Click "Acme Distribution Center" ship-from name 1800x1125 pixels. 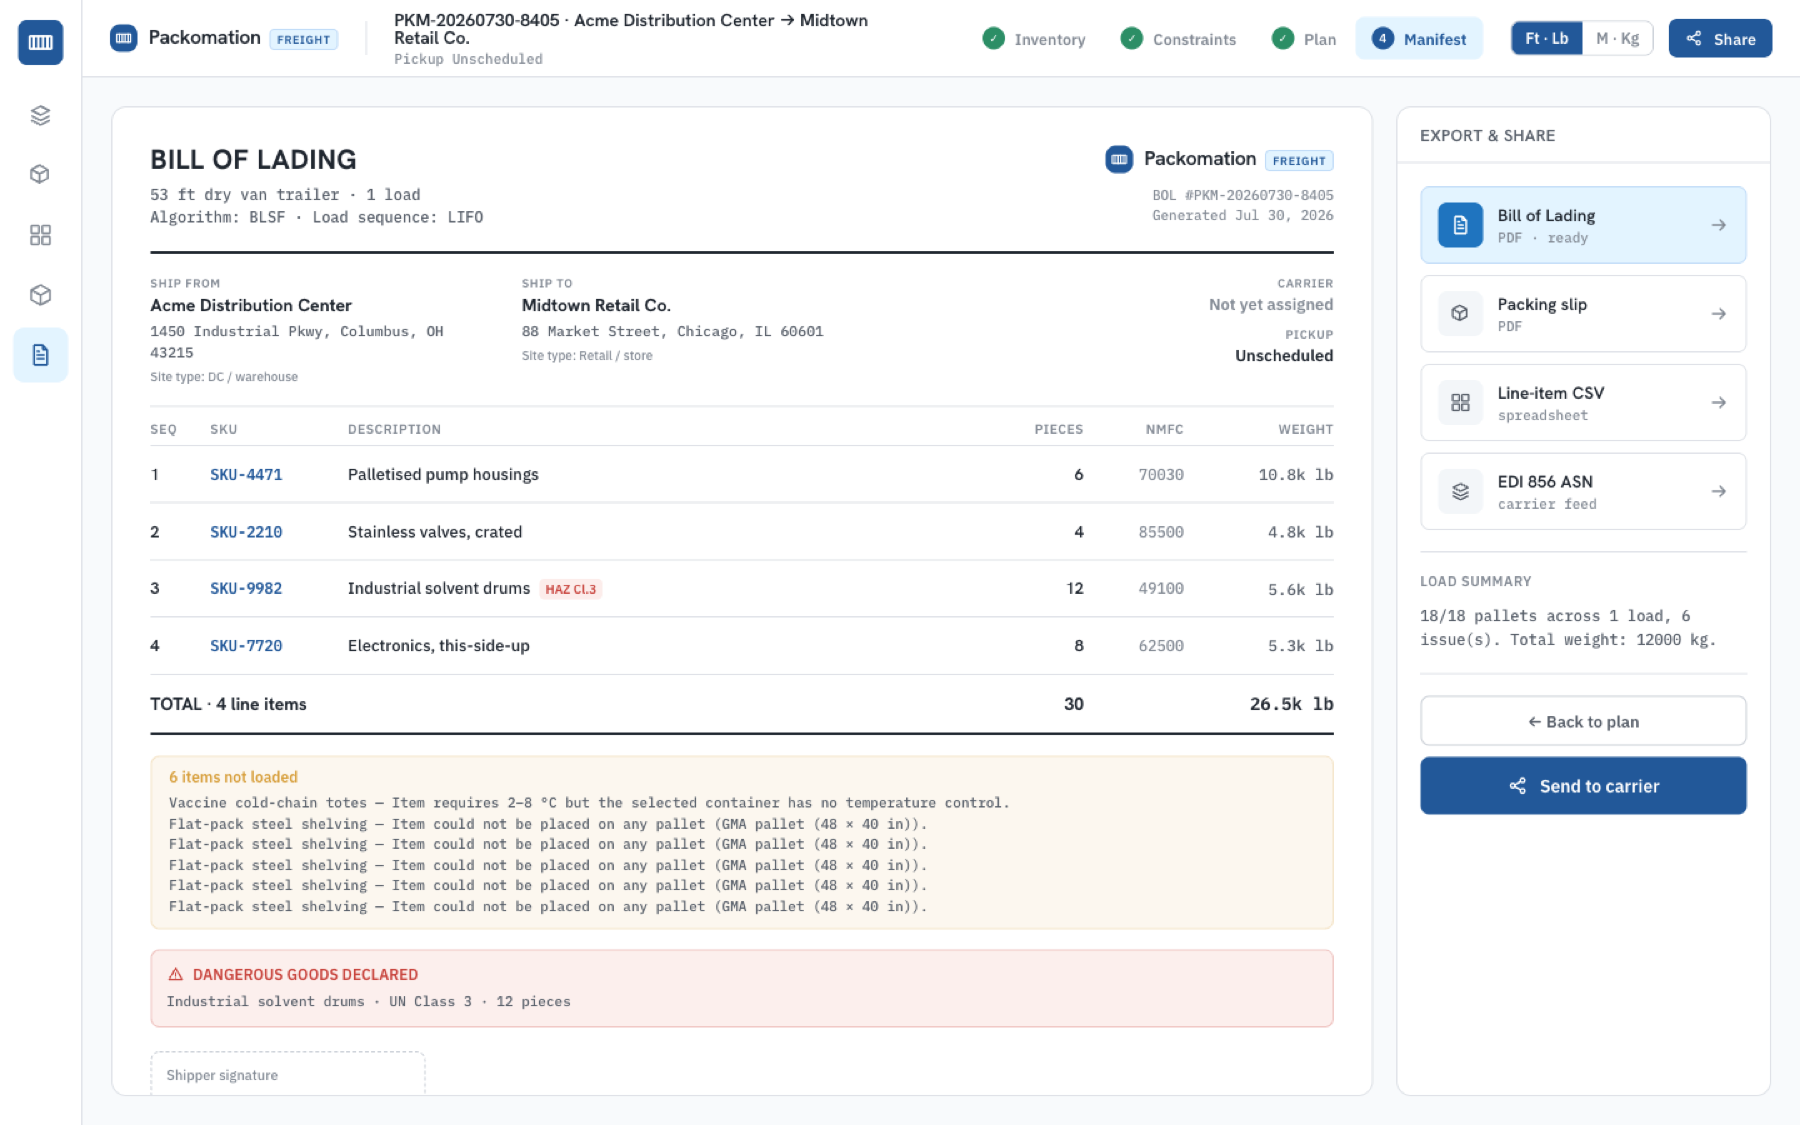(x=251, y=305)
